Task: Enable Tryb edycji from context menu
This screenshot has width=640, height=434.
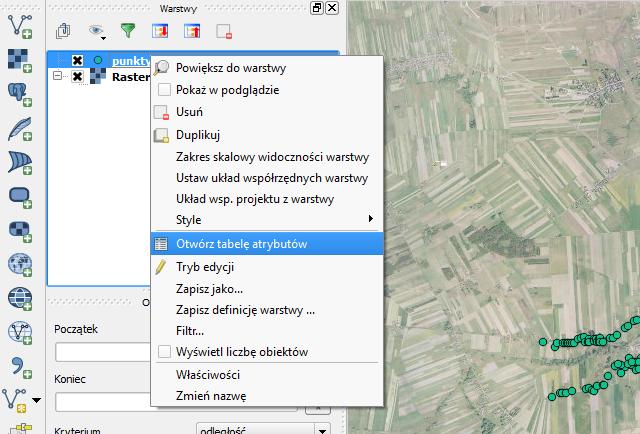Action: (x=267, y=267)
